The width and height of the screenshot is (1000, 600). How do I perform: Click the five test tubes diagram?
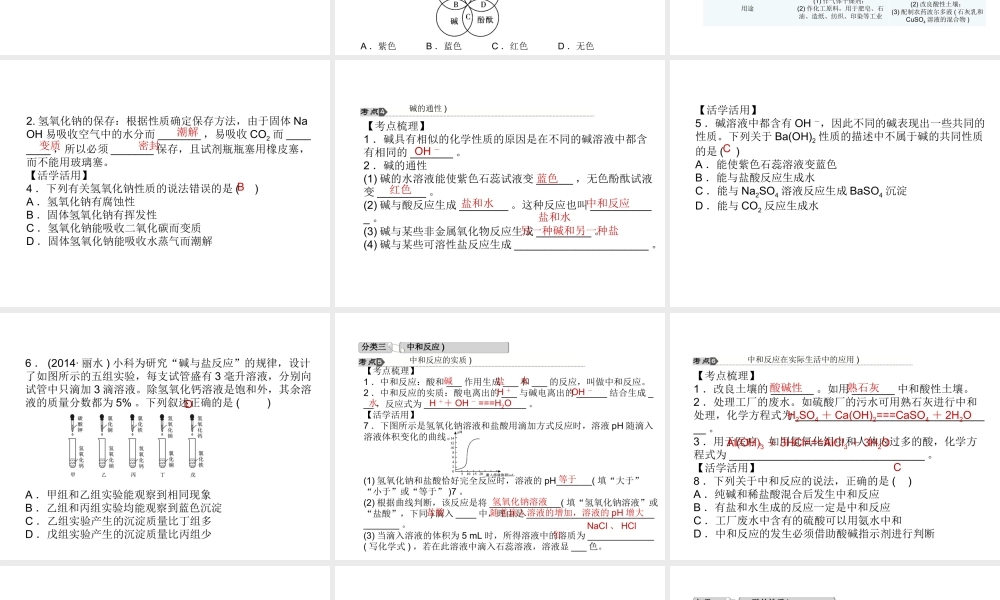point(136,445)
